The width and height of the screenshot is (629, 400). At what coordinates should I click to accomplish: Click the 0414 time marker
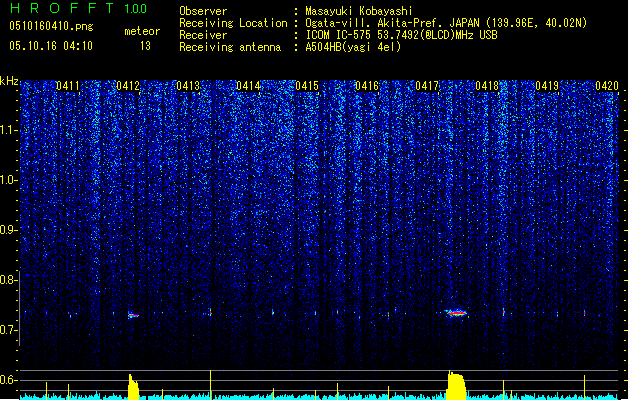tap(248, 86)
